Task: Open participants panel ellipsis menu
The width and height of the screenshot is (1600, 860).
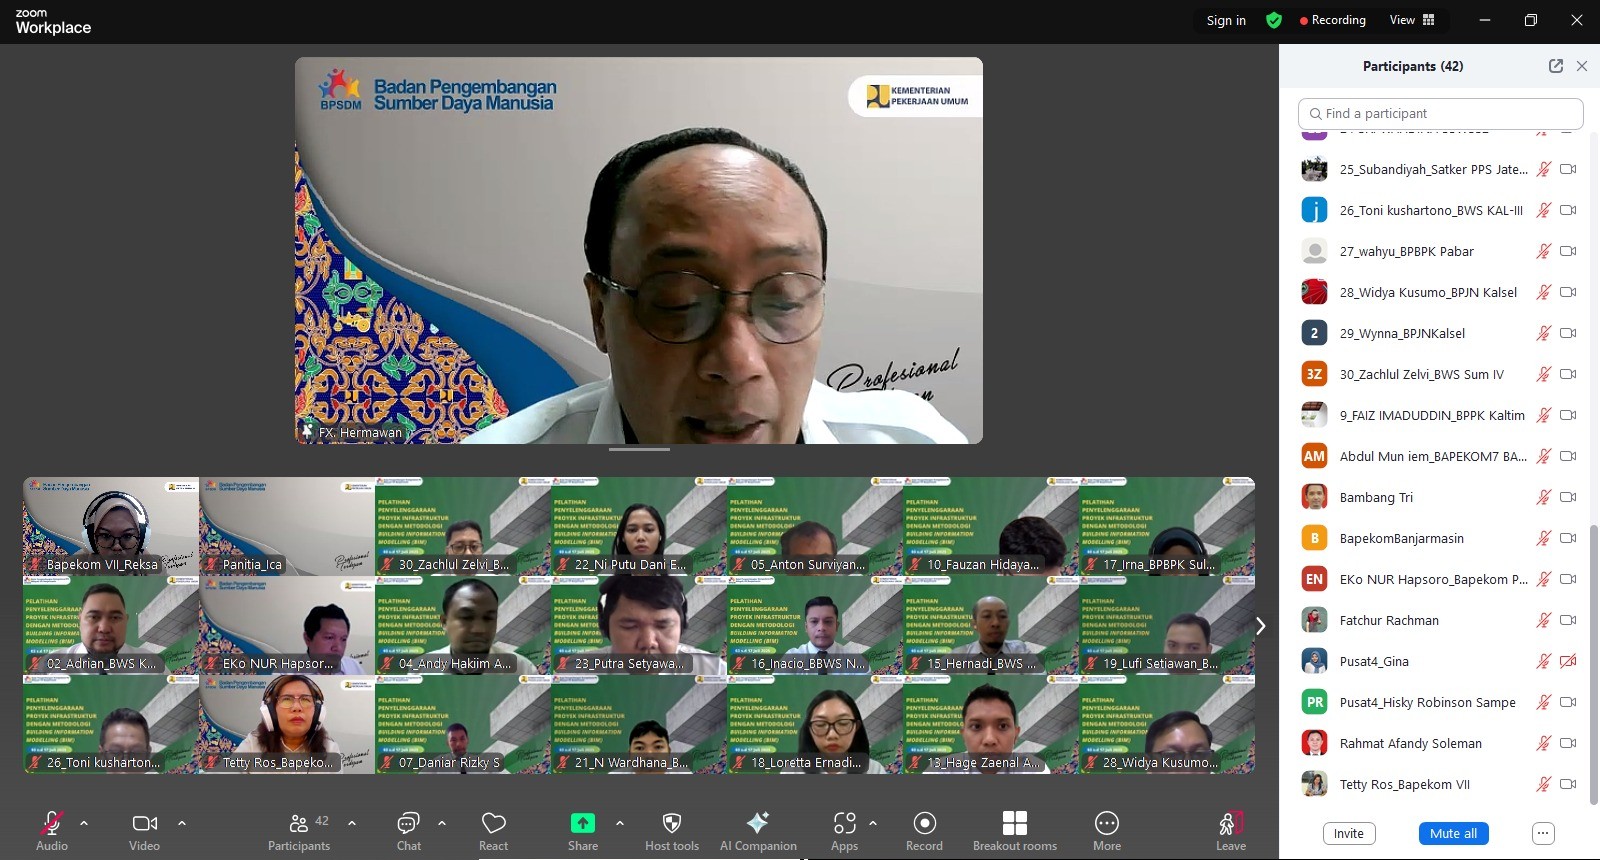Action: pos(1542,833)
